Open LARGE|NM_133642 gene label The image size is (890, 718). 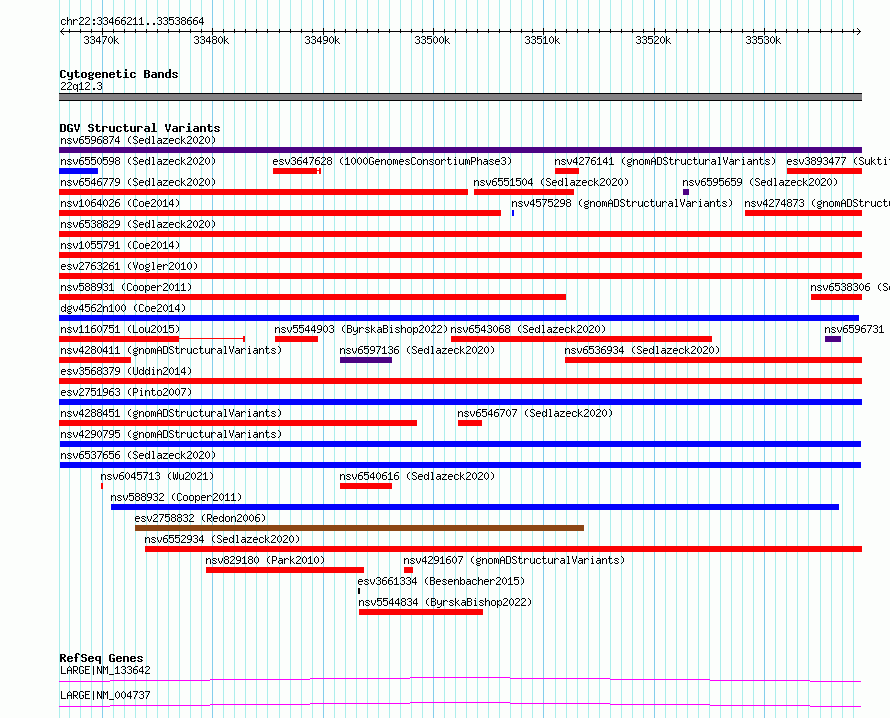(x=105, y=670)
